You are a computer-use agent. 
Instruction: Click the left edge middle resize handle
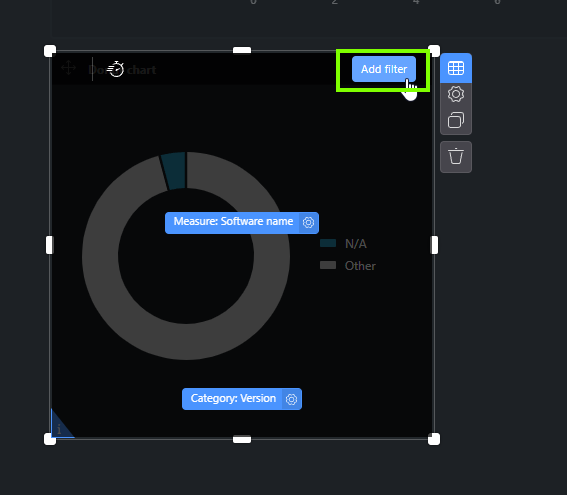(50, 245)
